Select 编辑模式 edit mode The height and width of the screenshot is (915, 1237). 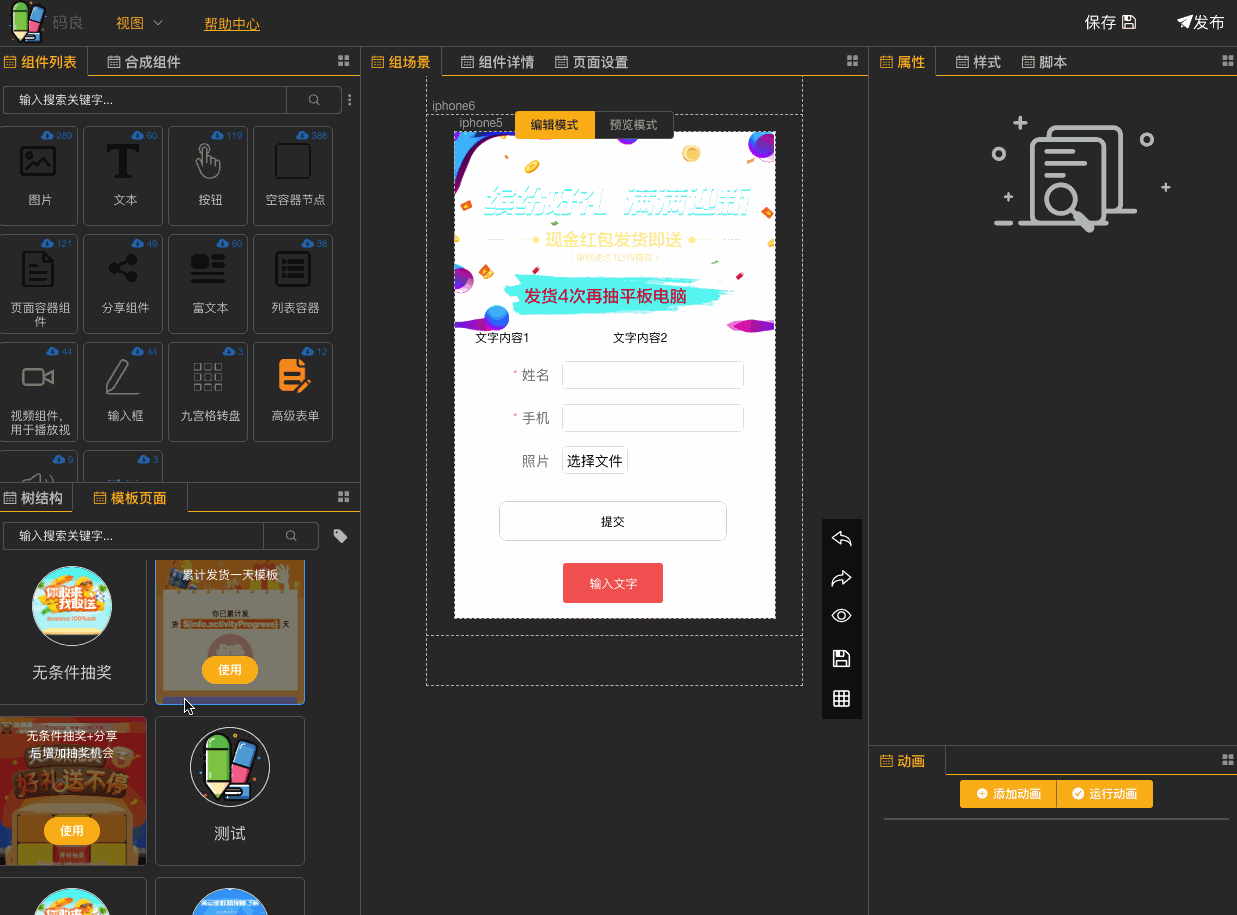point(554,125)
